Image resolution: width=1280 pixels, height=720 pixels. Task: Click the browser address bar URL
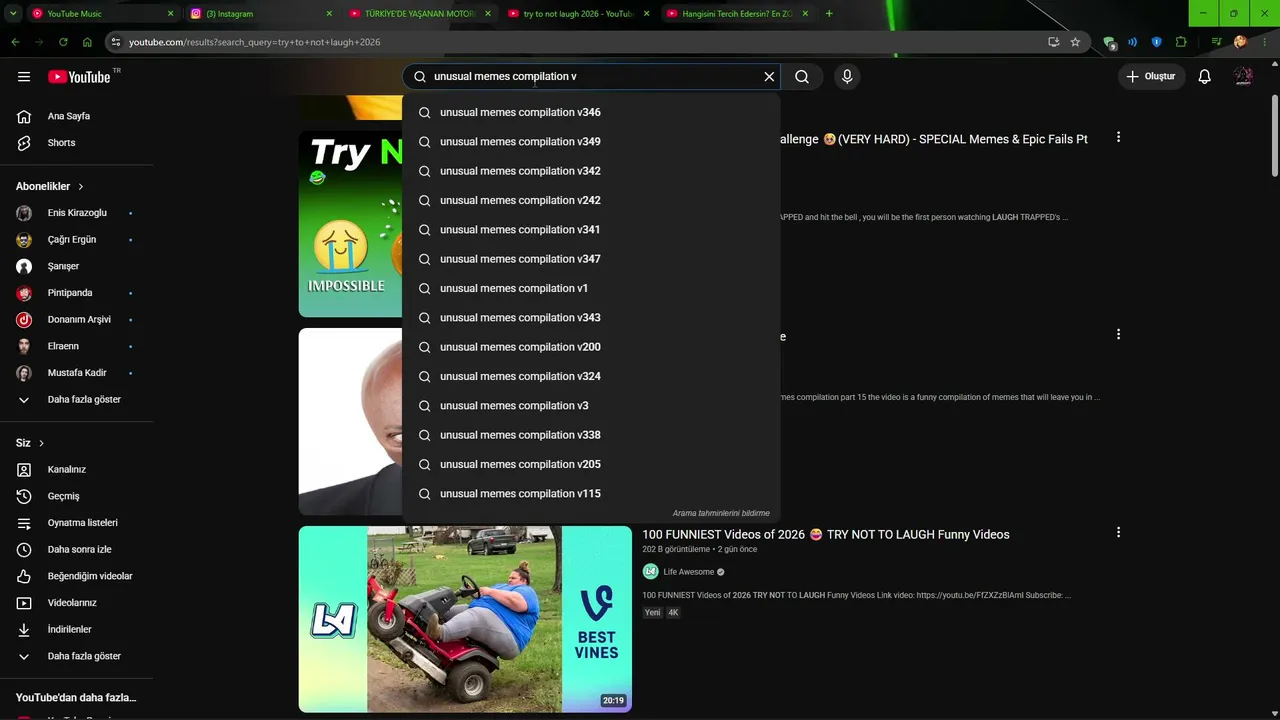tap(254, 42)
